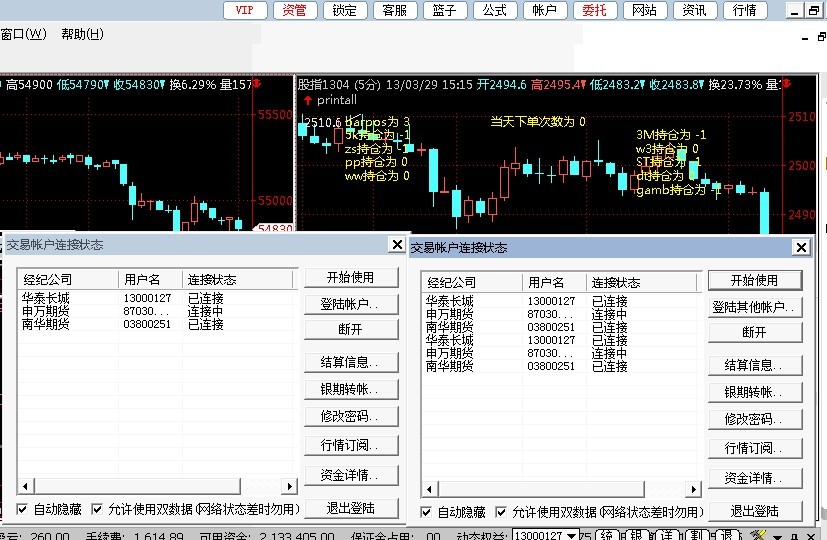Click the 委托 order button
This screenshot has width=827, height=540.
pos(595,10)
